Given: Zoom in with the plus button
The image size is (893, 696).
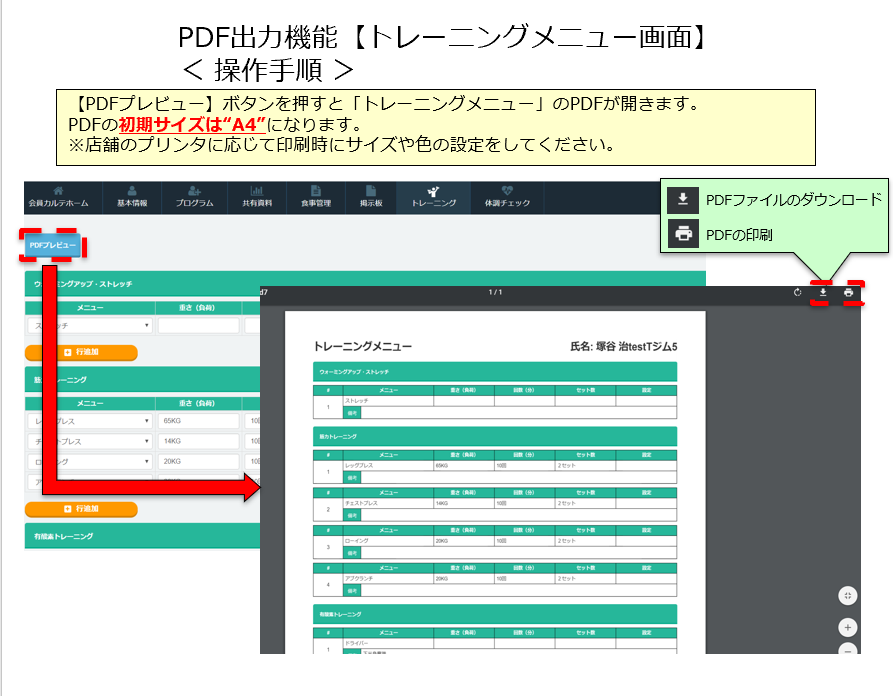Looking at the screenshot, I should click(847, 628).
